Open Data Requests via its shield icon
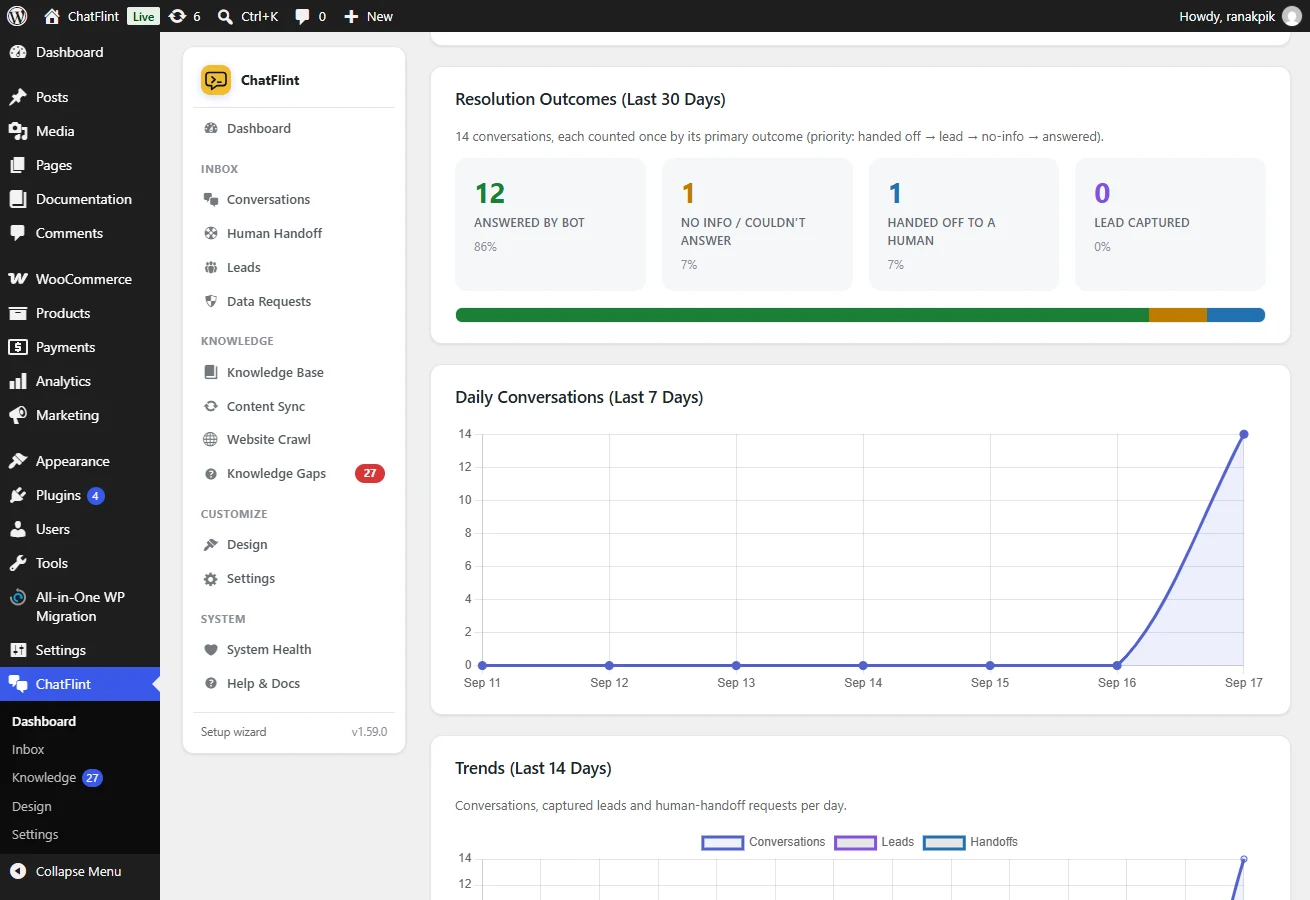Viewport: 1310px width, 900px height. click(211, 301)
